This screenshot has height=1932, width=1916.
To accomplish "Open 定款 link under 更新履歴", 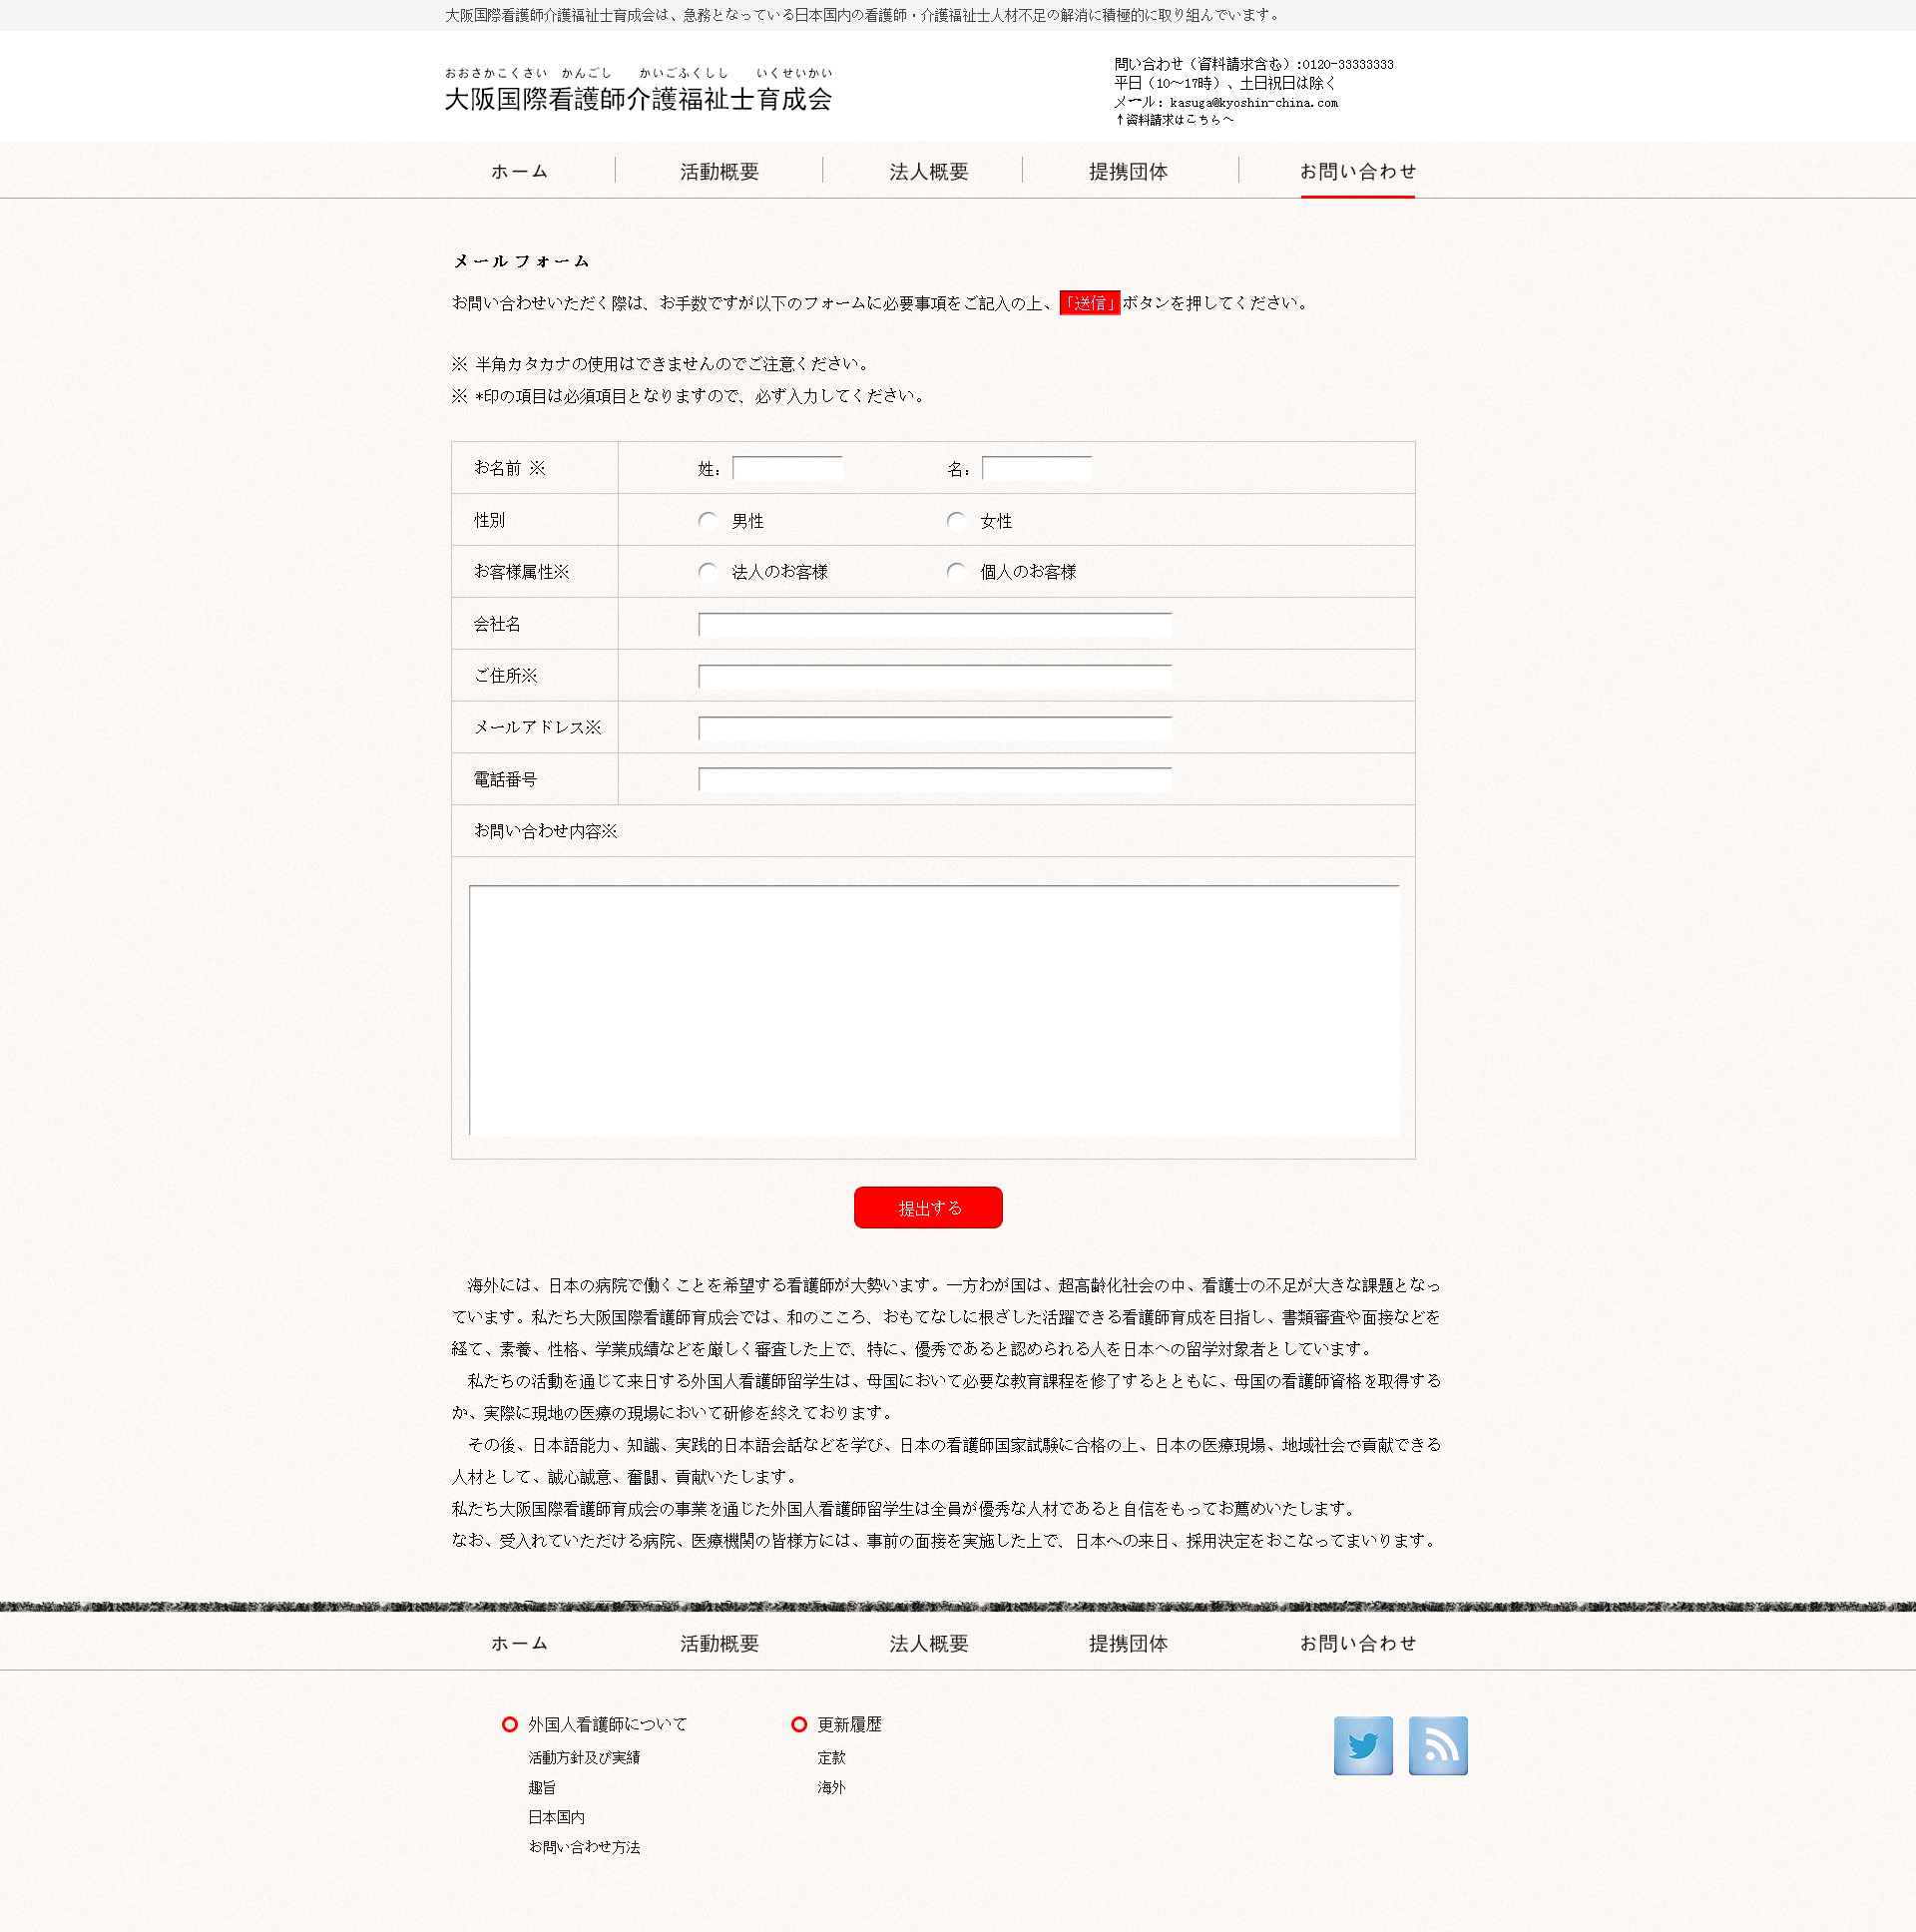I will point(830,1757).
